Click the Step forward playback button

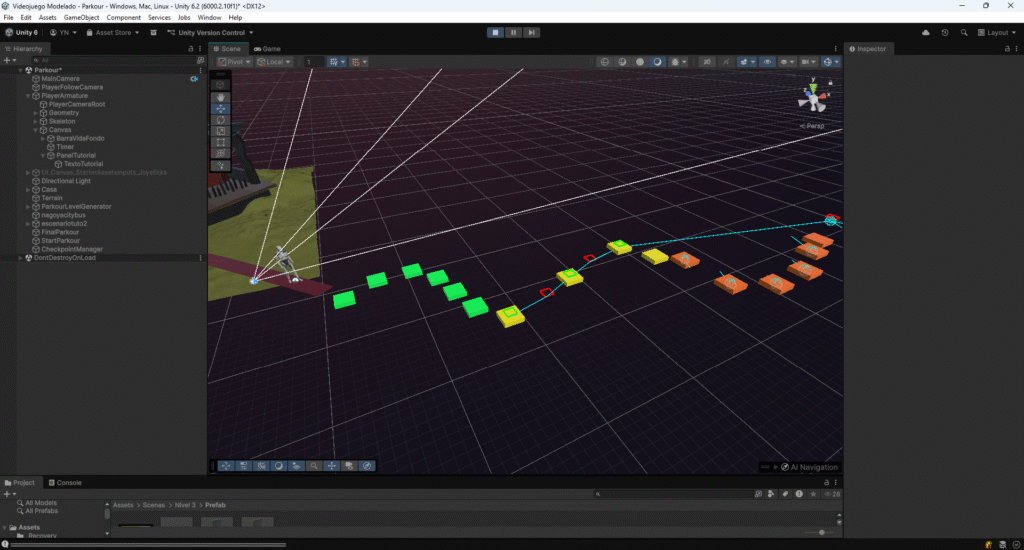[x=532, y=32]
